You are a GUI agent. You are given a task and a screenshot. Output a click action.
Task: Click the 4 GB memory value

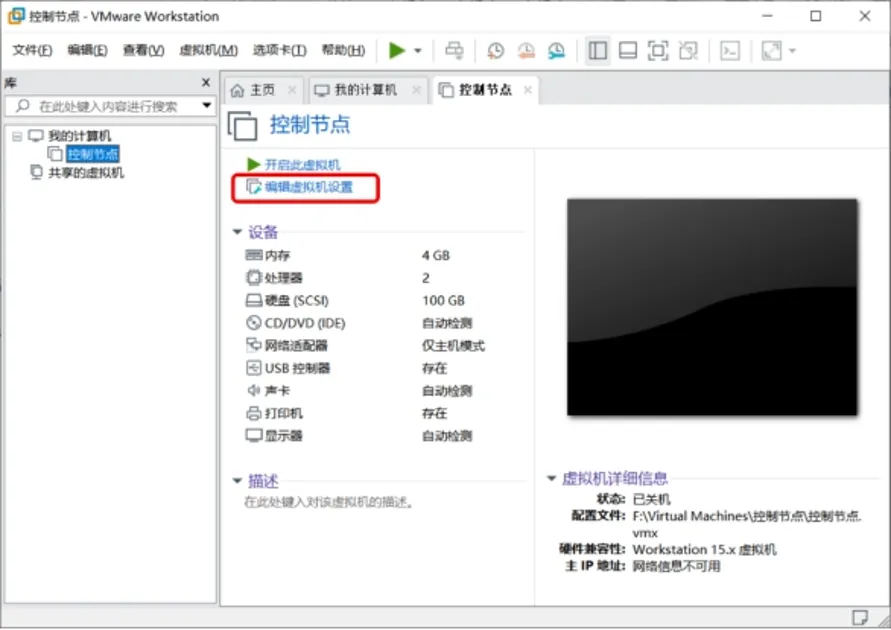pos(436,256)
